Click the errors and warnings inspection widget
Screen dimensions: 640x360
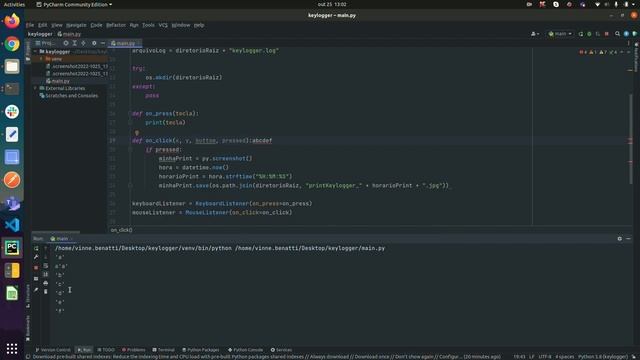click(x=599, y=52)
